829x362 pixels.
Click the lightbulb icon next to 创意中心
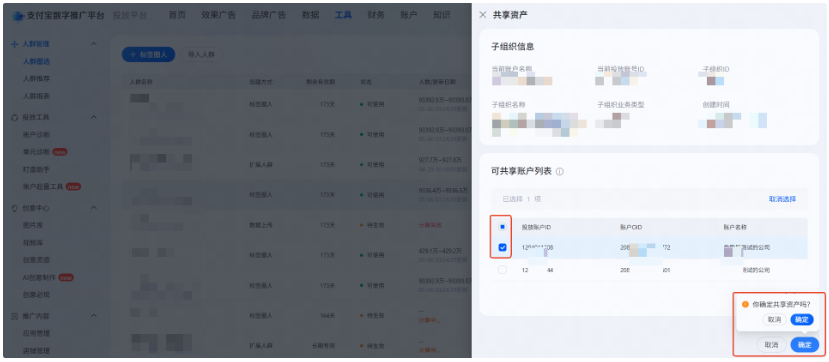click(x=14, y=208)
